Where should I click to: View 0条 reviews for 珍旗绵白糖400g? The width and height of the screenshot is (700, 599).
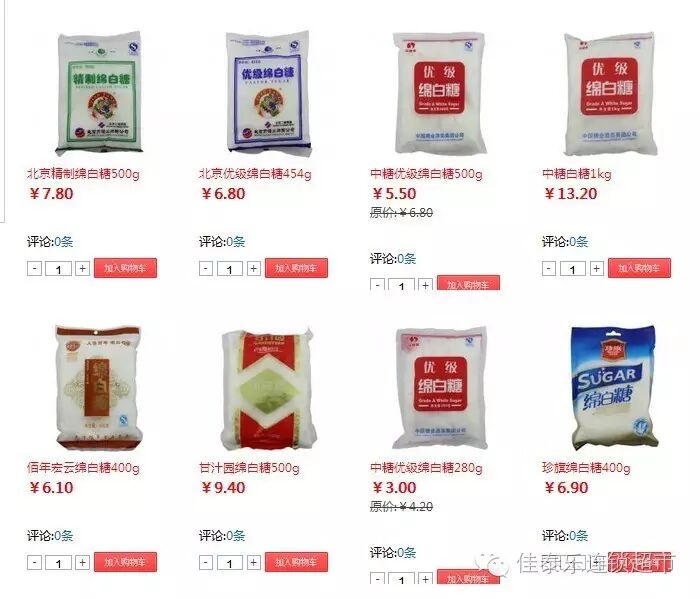click(x=578, y=535)
